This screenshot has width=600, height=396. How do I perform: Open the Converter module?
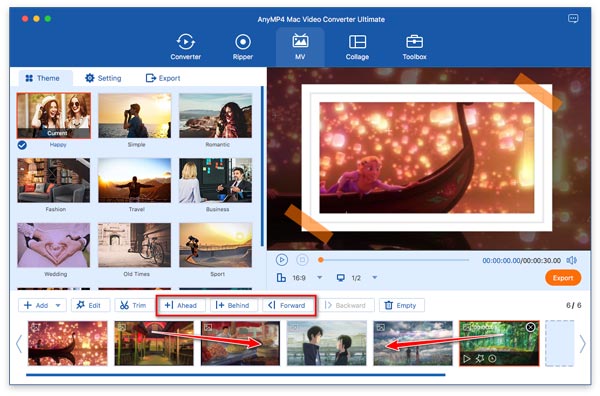(185, 47)
